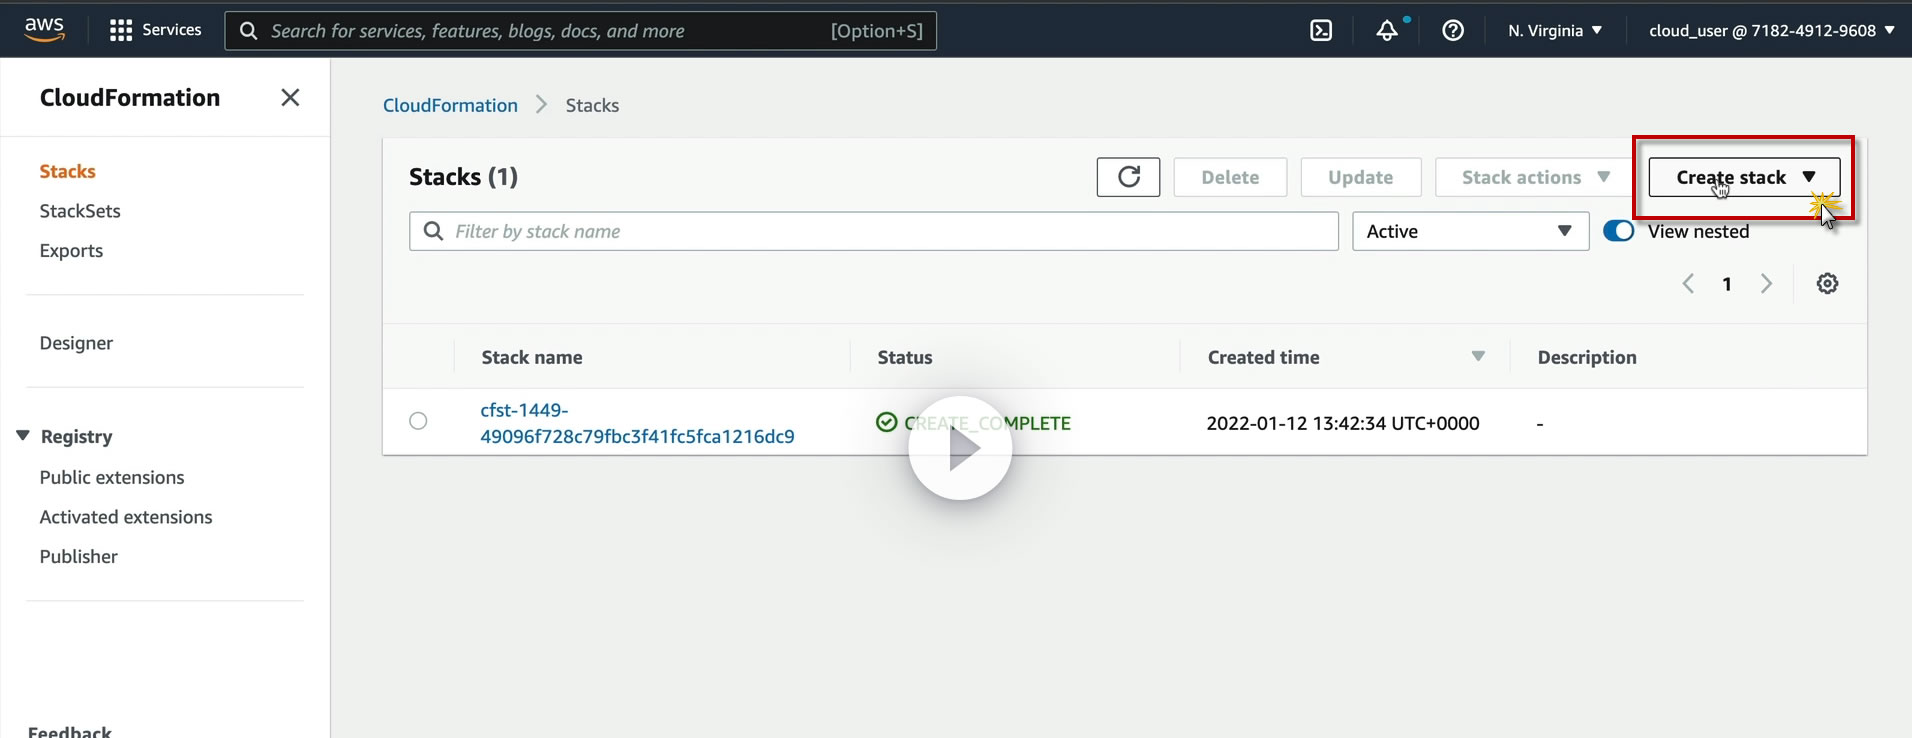The image size is (1912, 738).
Task: Open the AWS home logo
Action: [x=45, y=30]
